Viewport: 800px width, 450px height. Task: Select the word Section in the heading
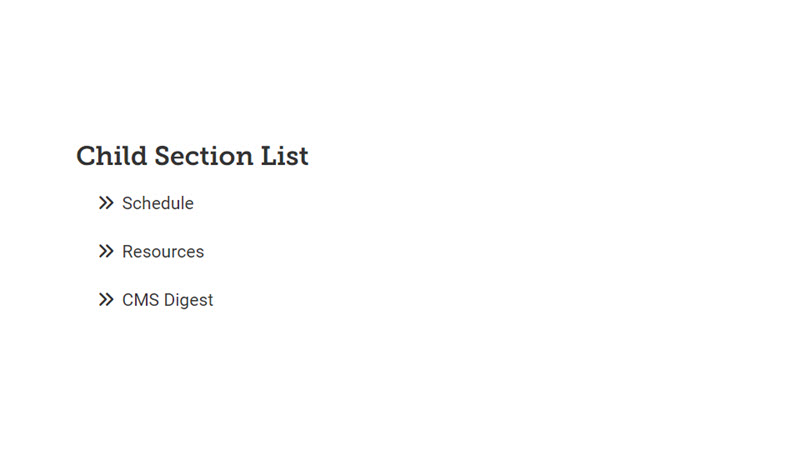coord(204,156)
